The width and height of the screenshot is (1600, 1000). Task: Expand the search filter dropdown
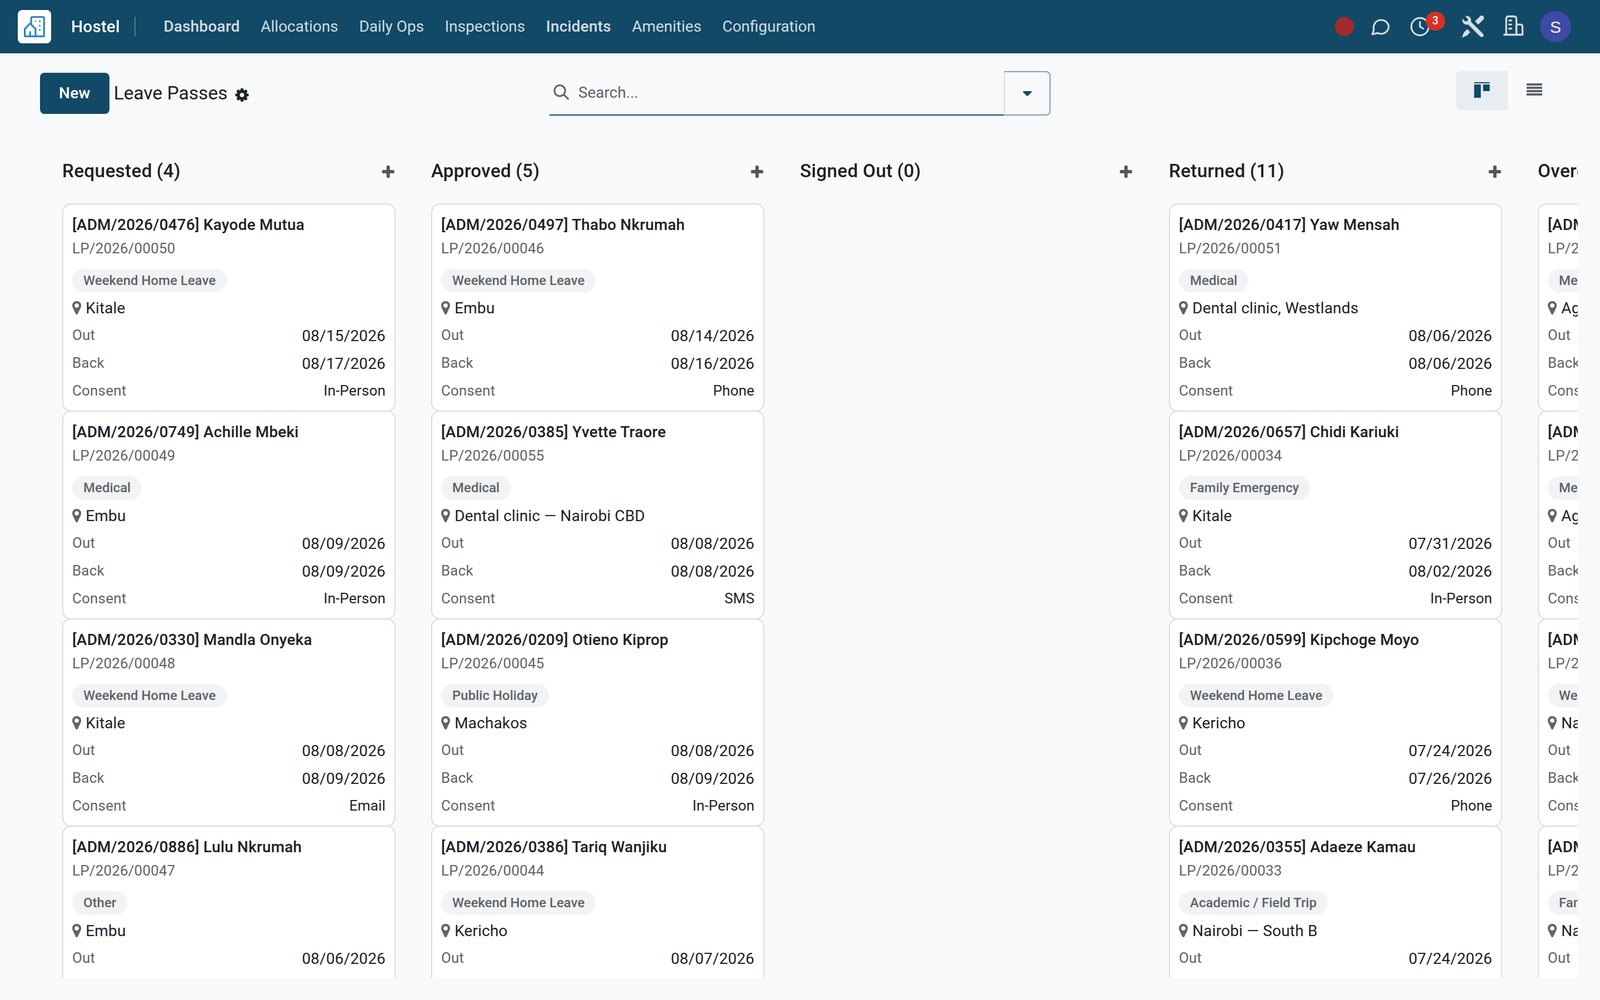pyautogui.click(x=1027, y=93)
